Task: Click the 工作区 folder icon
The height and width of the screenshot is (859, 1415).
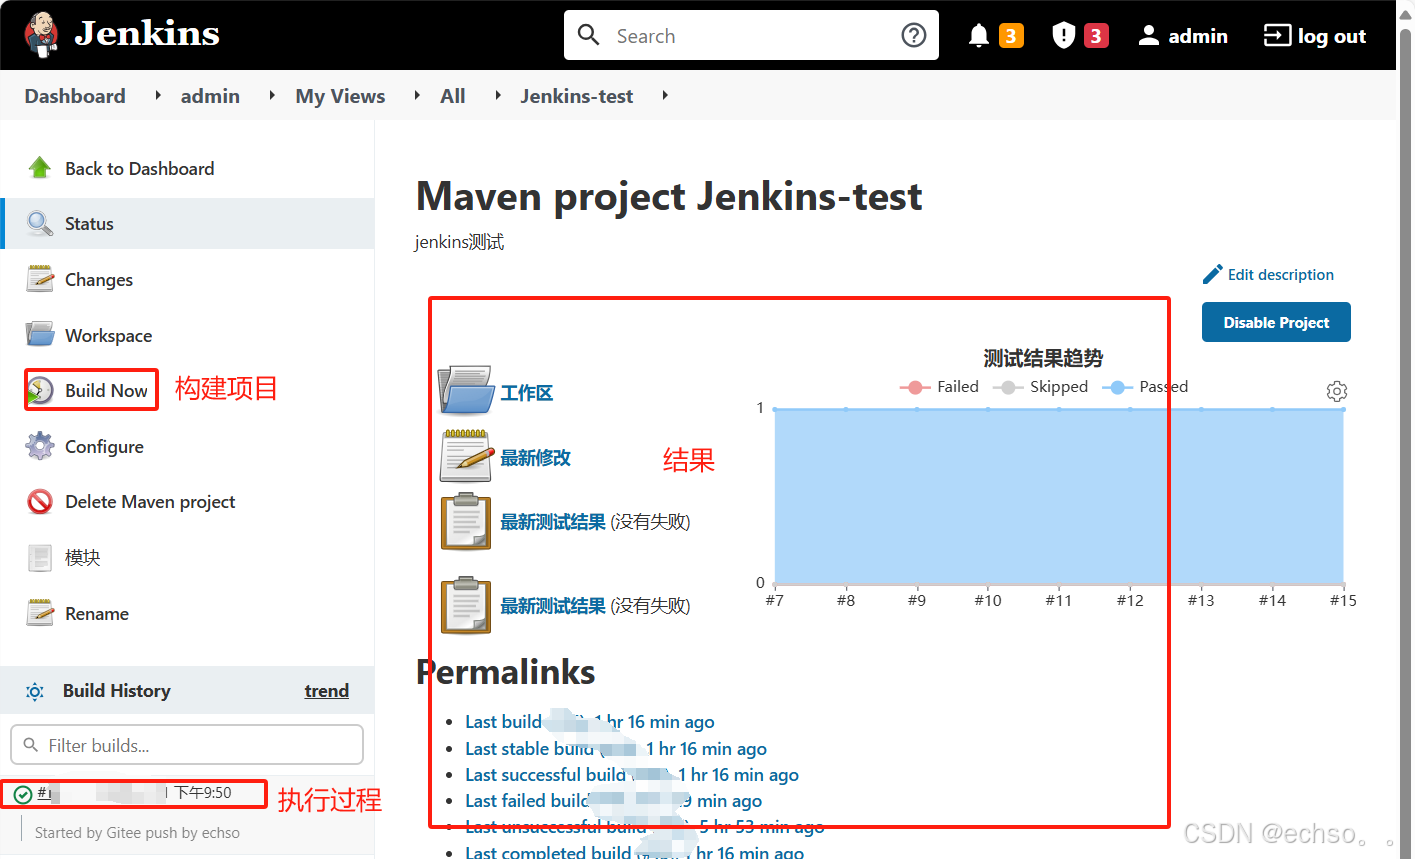Action: click(465, 390)
